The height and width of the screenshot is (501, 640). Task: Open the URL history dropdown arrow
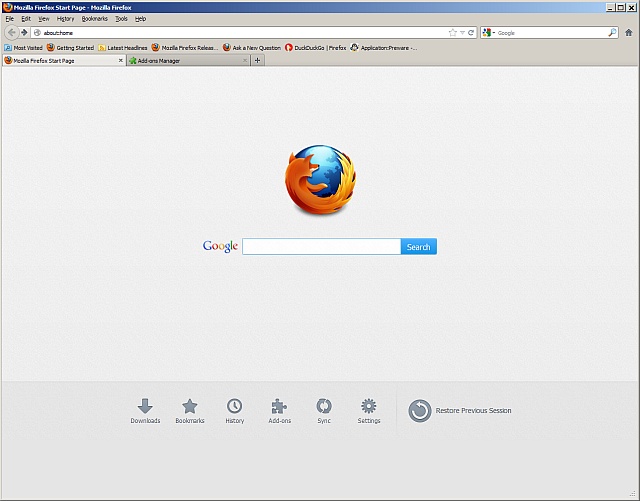[462, 33]
